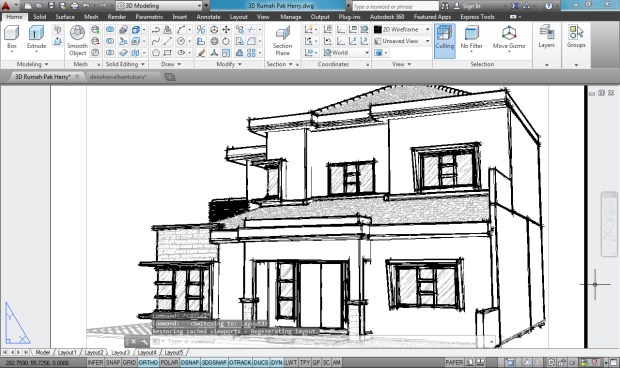Toggle OSNAP in the status bar
The width and height of the screenshot is (620, 368).
(190, 362)
